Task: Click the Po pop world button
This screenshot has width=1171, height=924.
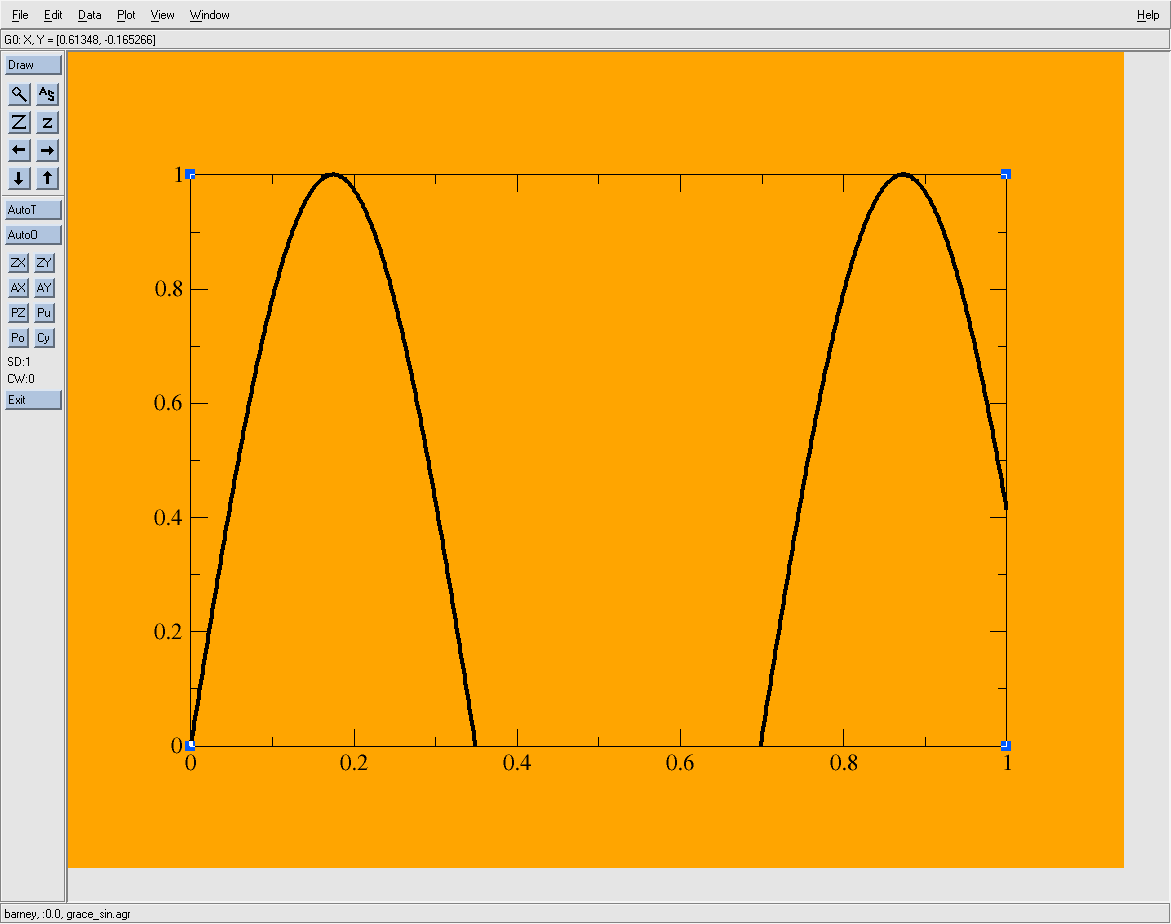Action: click(x=18, y=338)
